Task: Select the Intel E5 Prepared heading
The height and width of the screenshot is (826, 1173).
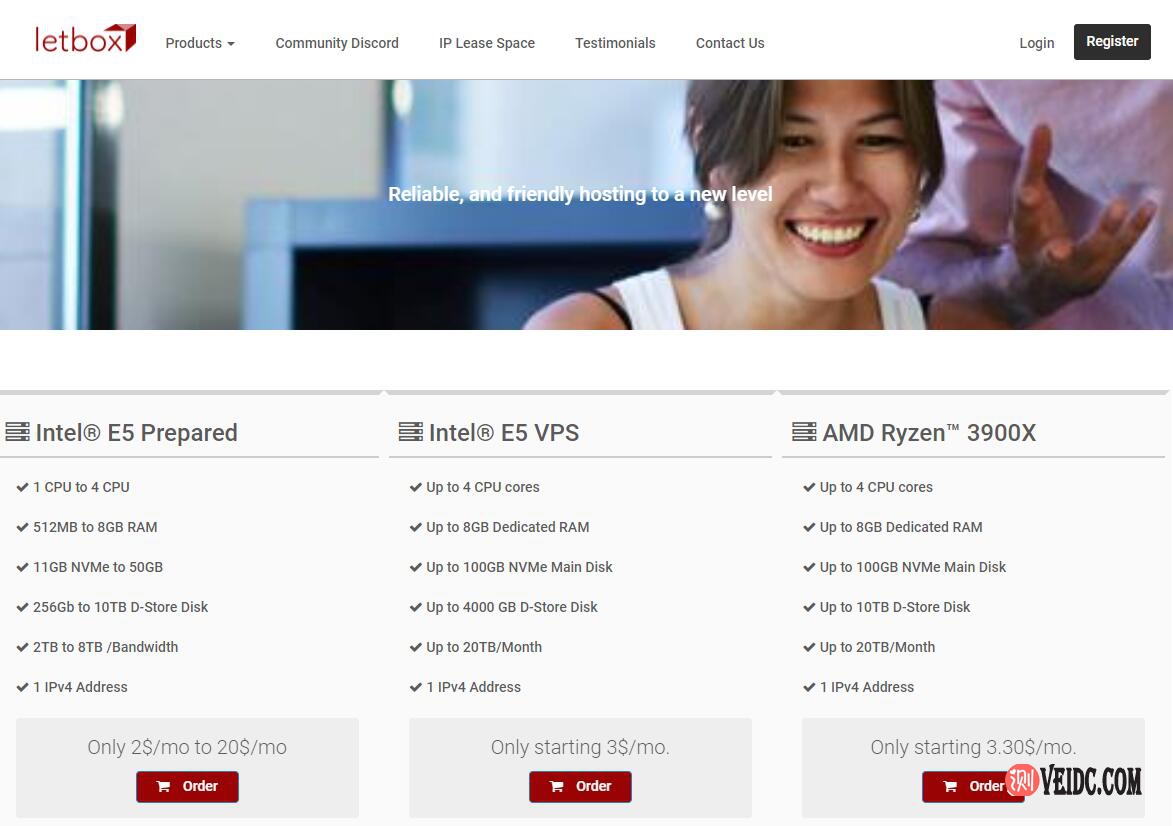Action: (136, 433)
